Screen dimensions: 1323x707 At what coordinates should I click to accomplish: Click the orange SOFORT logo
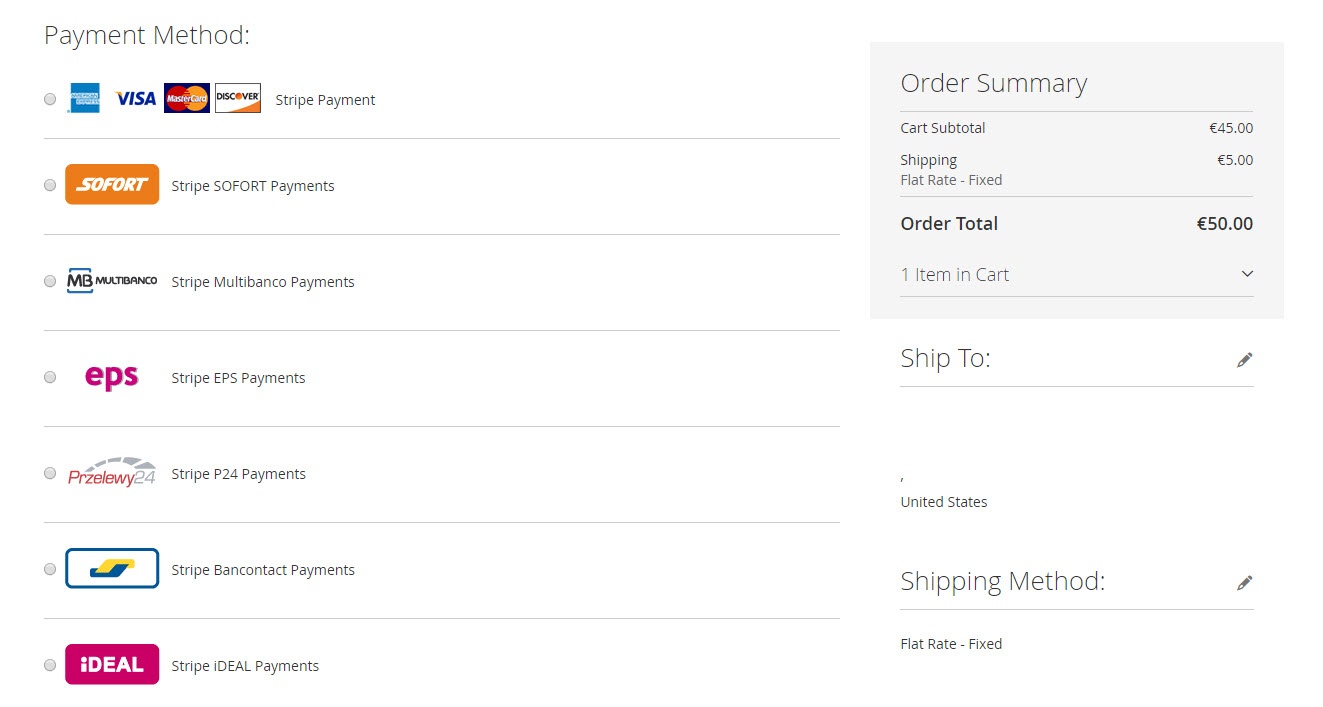[x=112, y=184]
